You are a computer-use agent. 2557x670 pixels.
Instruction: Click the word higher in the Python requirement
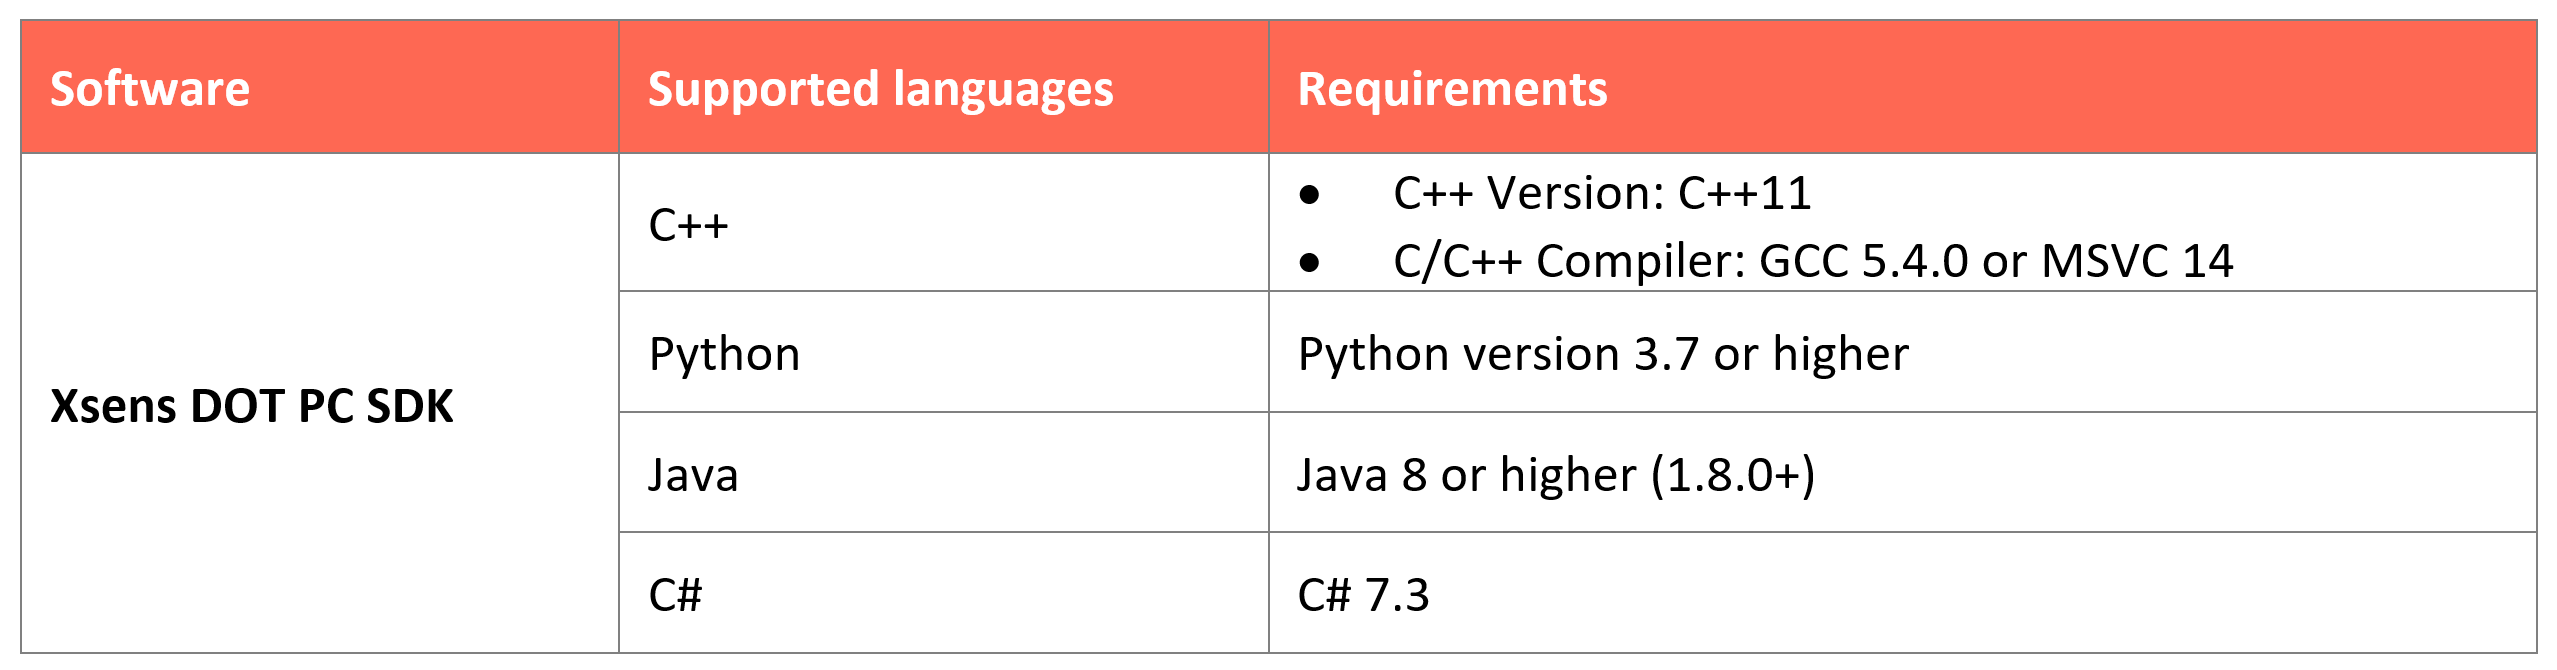(x=1840, y=354)
